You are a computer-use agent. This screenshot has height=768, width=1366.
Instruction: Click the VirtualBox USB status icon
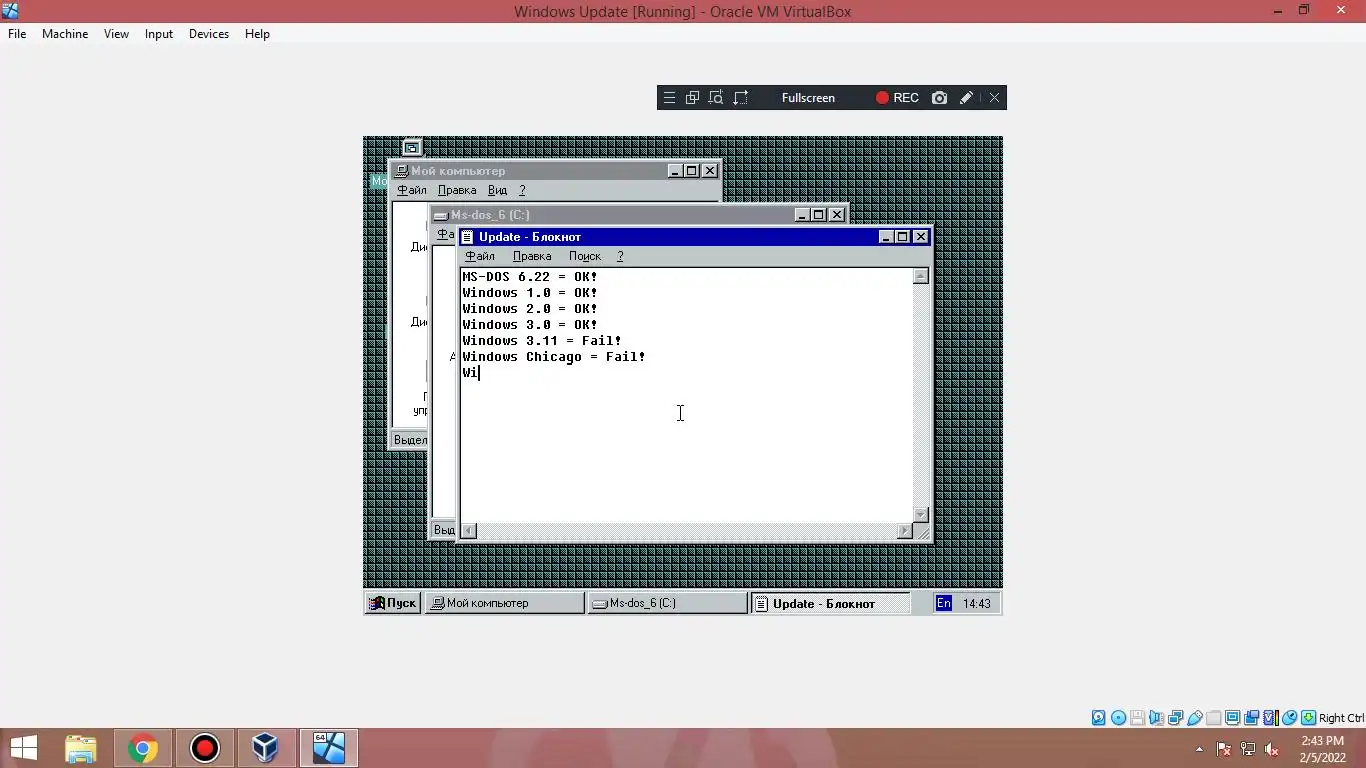click(1195, 718)
